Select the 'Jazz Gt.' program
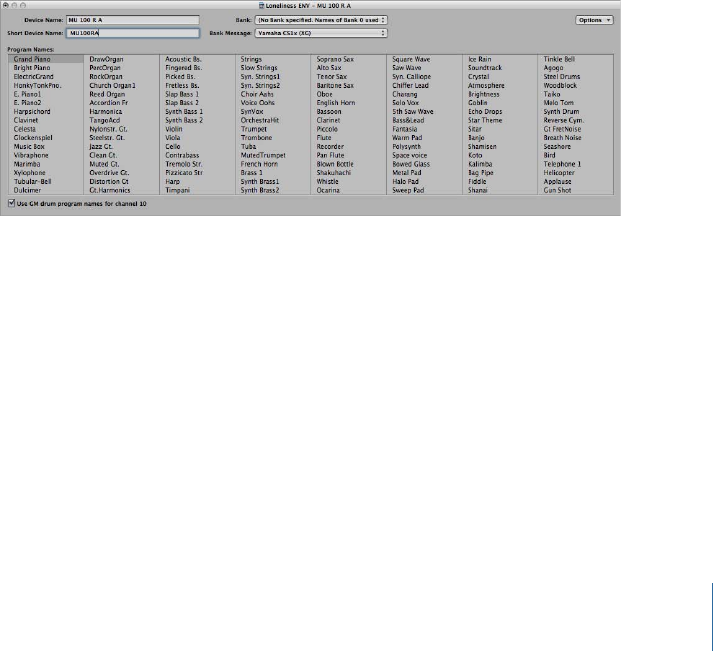713x651 pixels. click(x=101, y=146)
